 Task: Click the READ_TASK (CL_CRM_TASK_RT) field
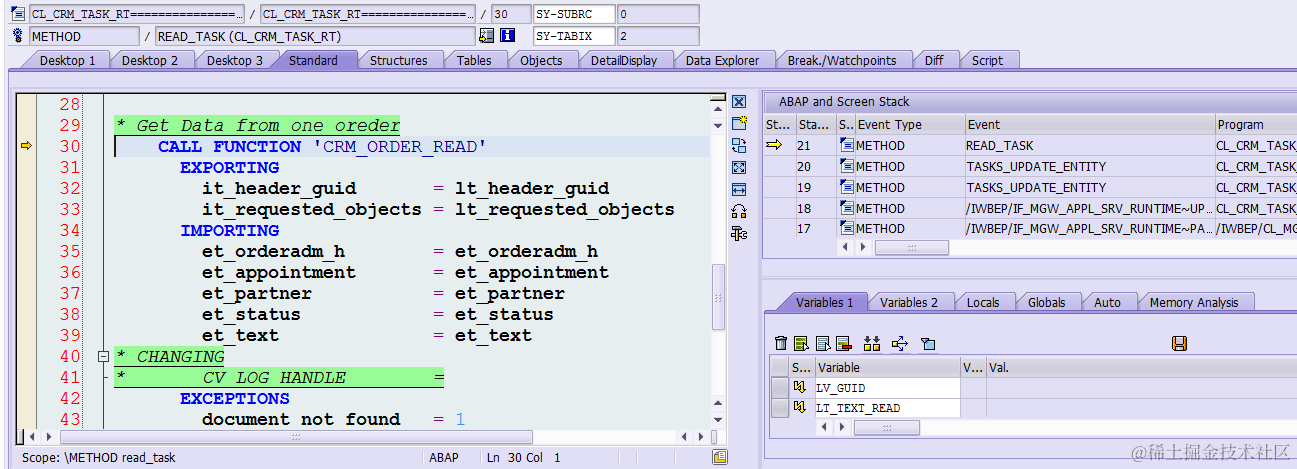[x=315, y=36]
